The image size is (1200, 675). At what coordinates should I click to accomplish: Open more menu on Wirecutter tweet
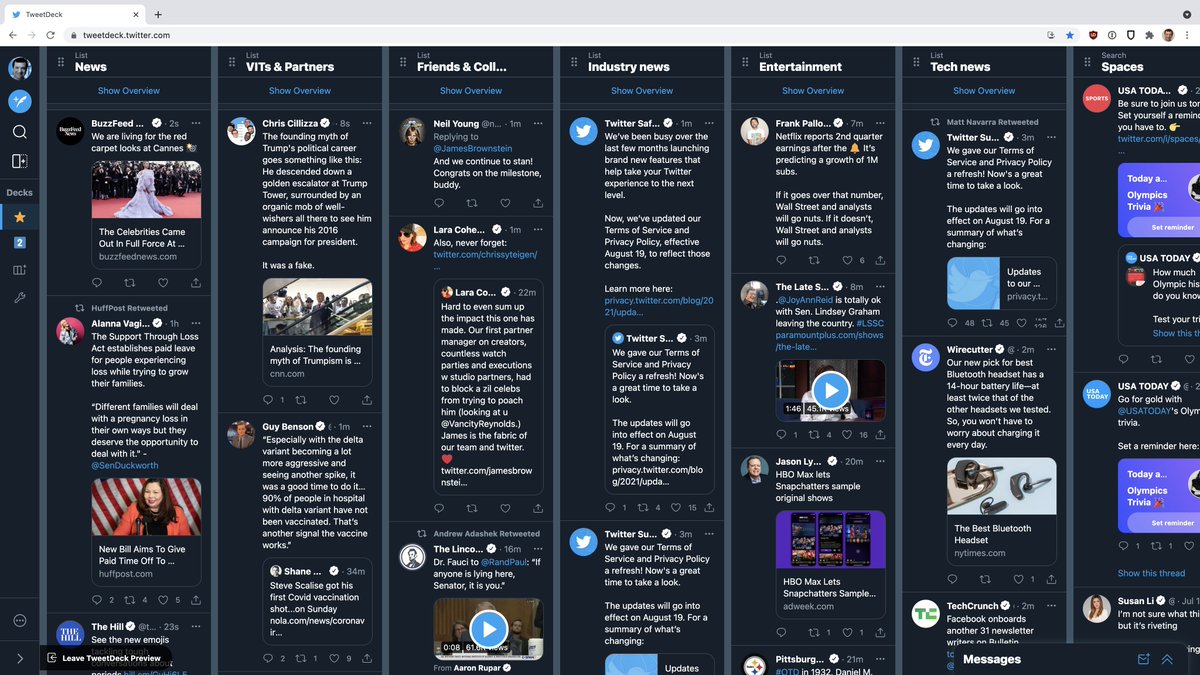click(x=1051, y=349)
